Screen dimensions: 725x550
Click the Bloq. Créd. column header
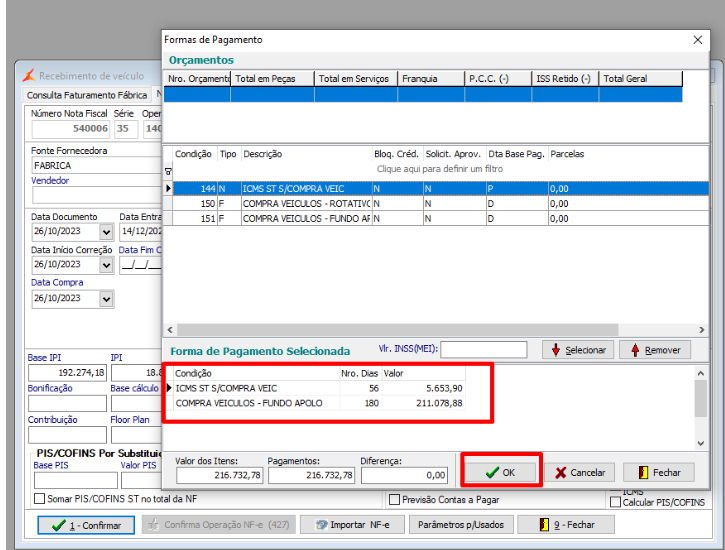coord(398,154)
